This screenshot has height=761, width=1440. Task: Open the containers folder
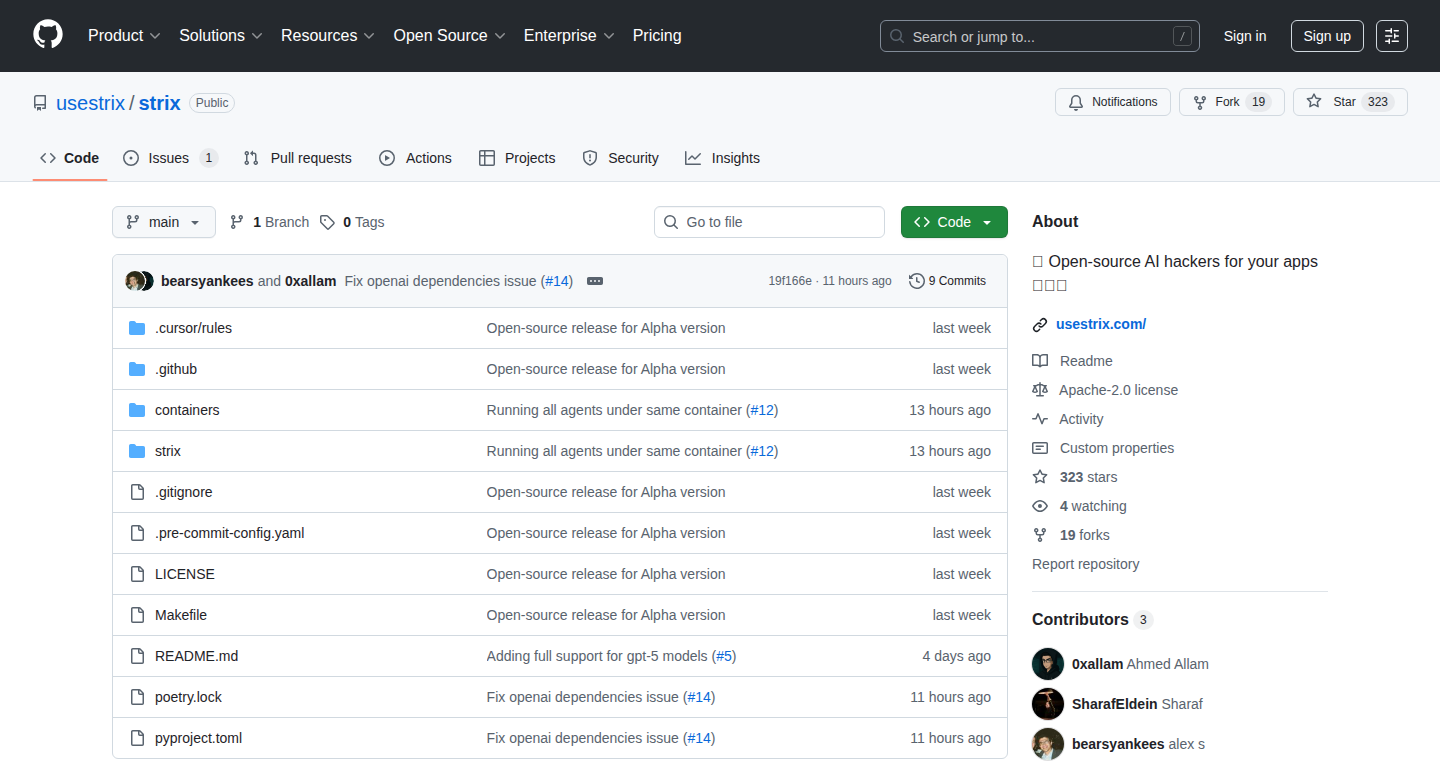coord(187,410)
